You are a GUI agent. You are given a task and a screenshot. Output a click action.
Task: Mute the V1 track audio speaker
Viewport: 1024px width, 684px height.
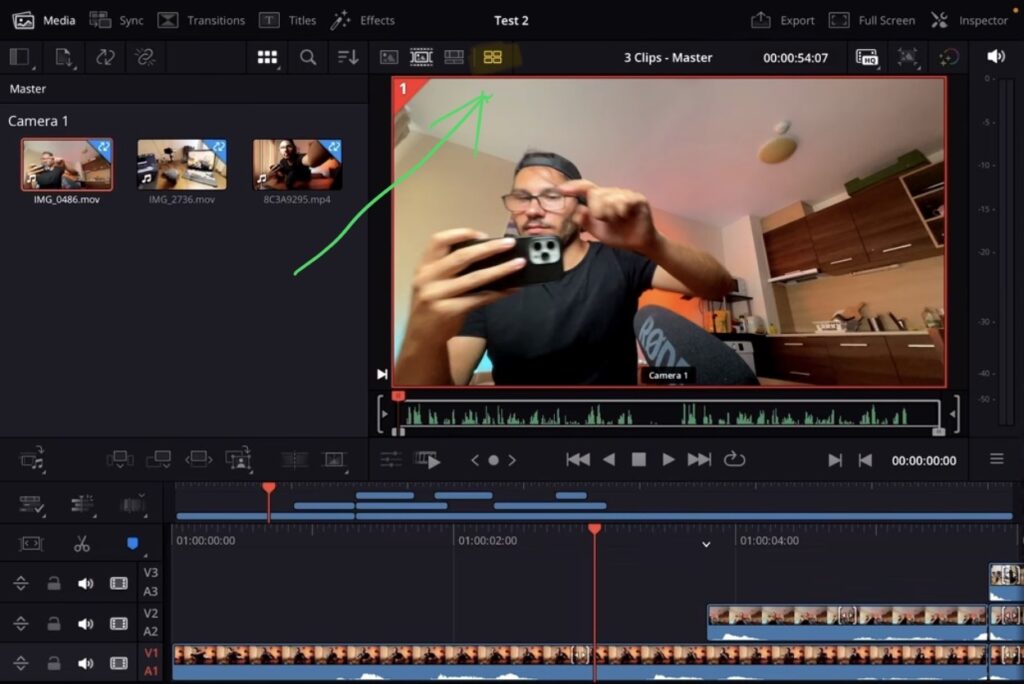click(85, 664)
